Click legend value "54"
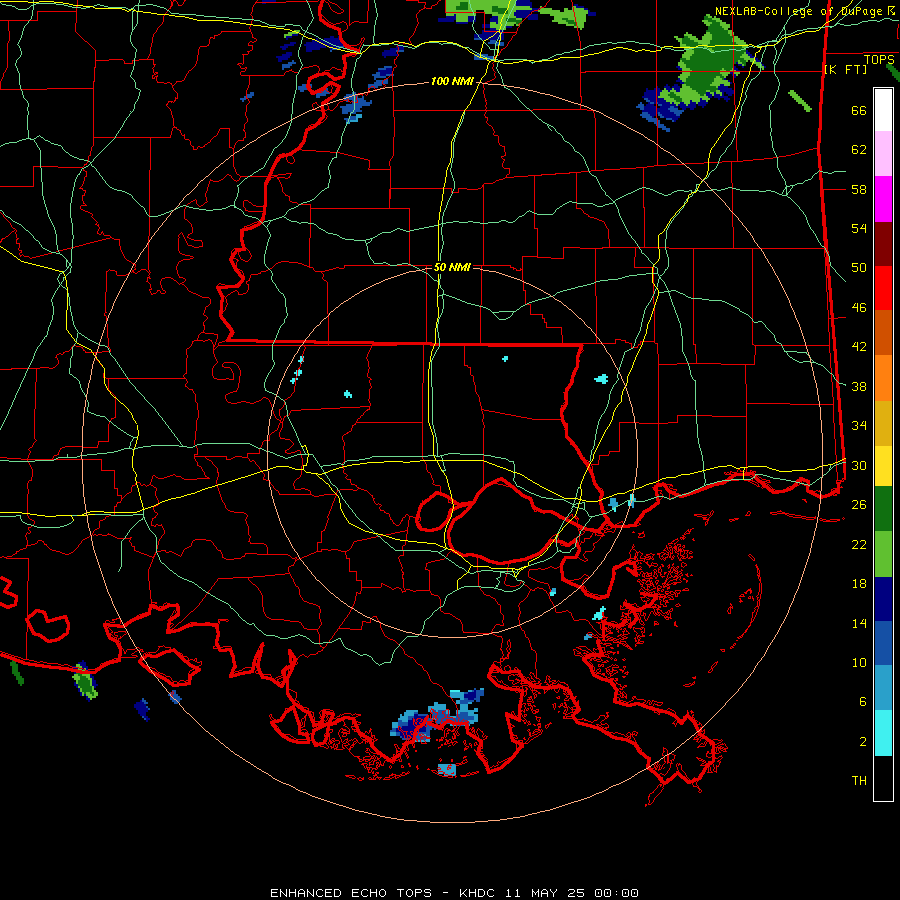 click(x=859, y=228)
